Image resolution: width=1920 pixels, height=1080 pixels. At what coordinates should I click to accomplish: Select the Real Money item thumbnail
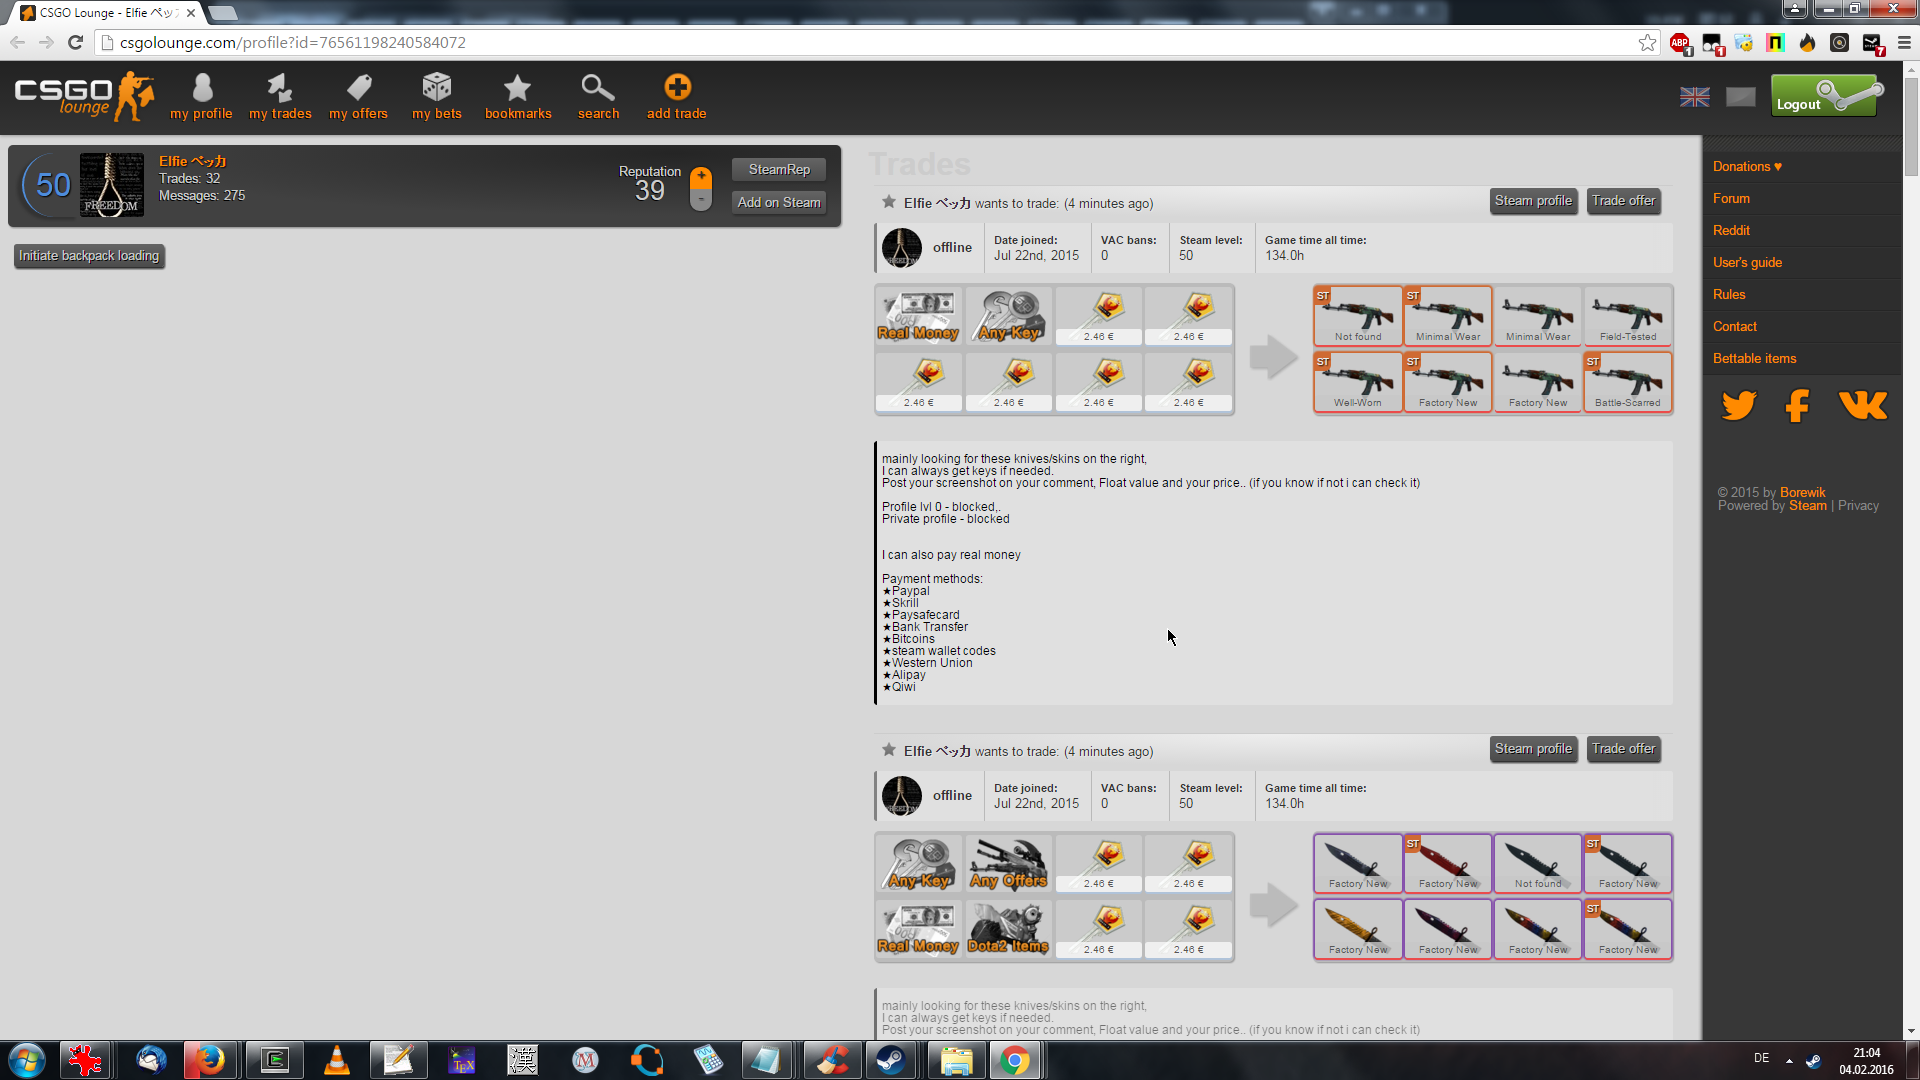pyautogui.click(x=918, y=316)
